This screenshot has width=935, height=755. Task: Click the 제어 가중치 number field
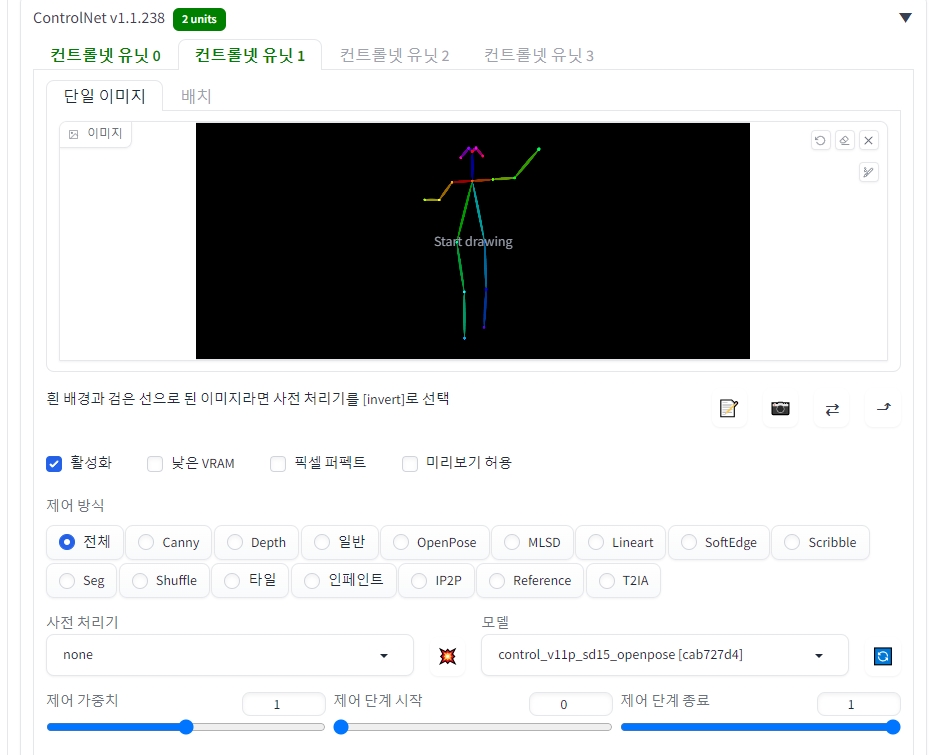tap(283, 704)
